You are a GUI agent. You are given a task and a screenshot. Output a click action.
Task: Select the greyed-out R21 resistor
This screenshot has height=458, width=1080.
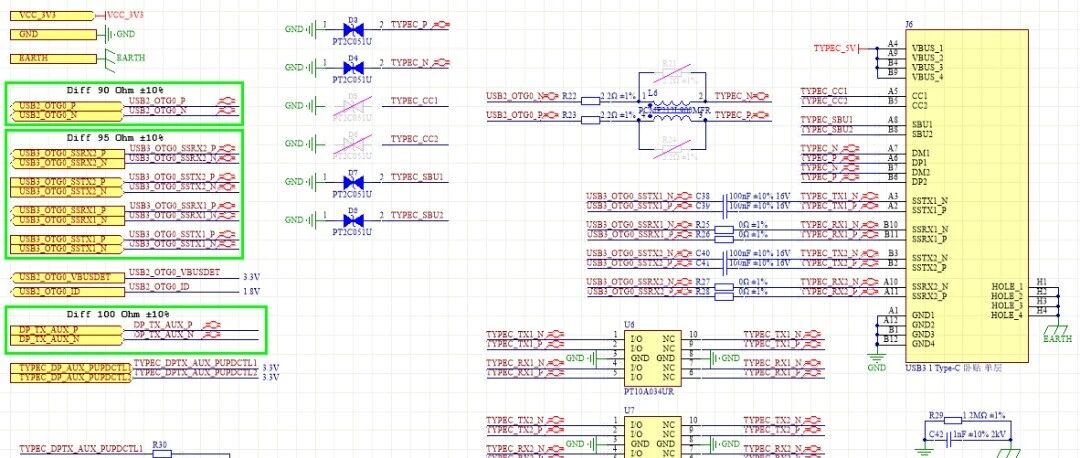coord(673,71)
